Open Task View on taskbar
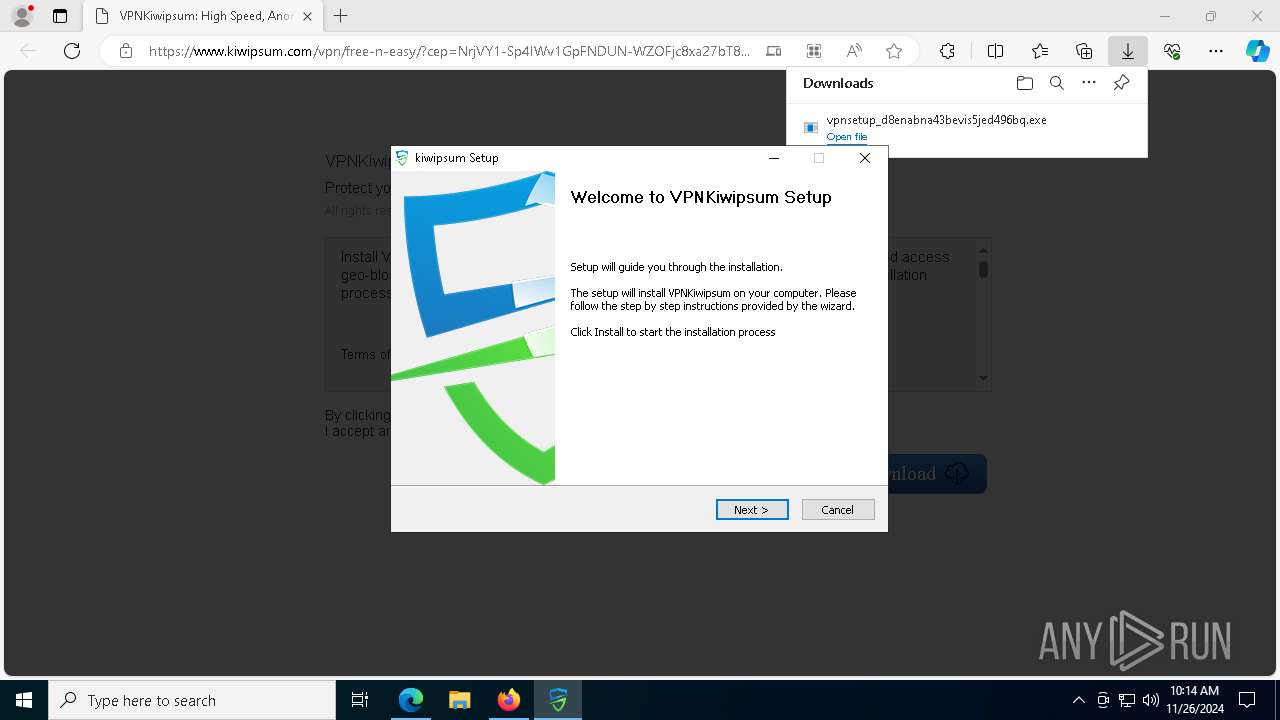1280x720 pixels. [360, 700]
